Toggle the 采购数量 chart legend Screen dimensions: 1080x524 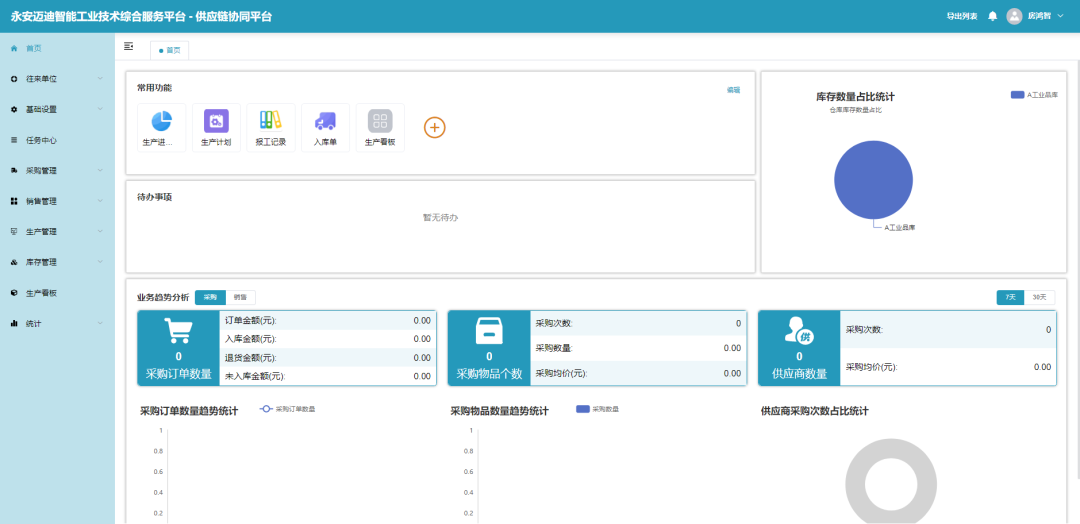point(597,409)
